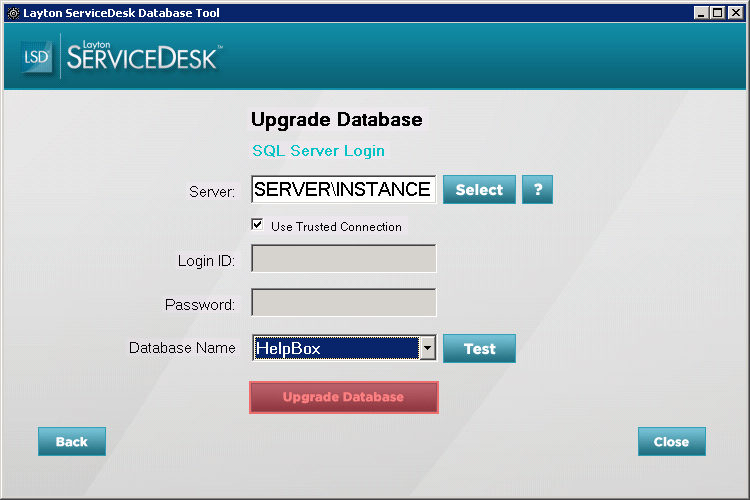Open the question mark help button

[x=537, y=189]
